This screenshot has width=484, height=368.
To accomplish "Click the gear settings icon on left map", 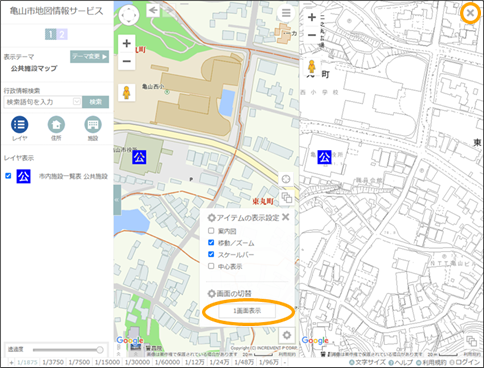I will tap(287, 335).
